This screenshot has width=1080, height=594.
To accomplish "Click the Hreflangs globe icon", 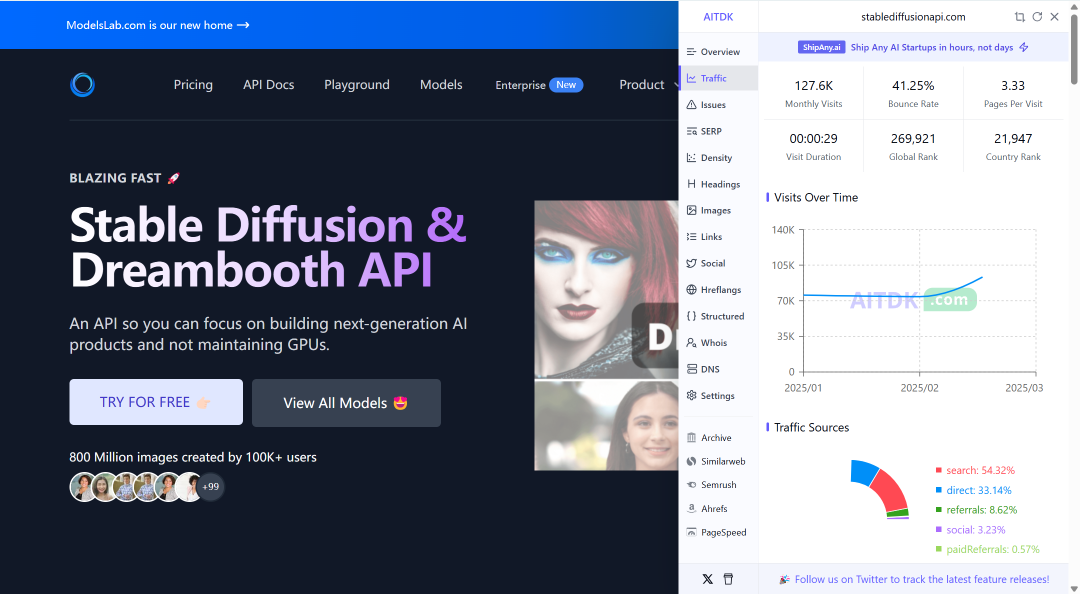I will (x=692, y=289).
